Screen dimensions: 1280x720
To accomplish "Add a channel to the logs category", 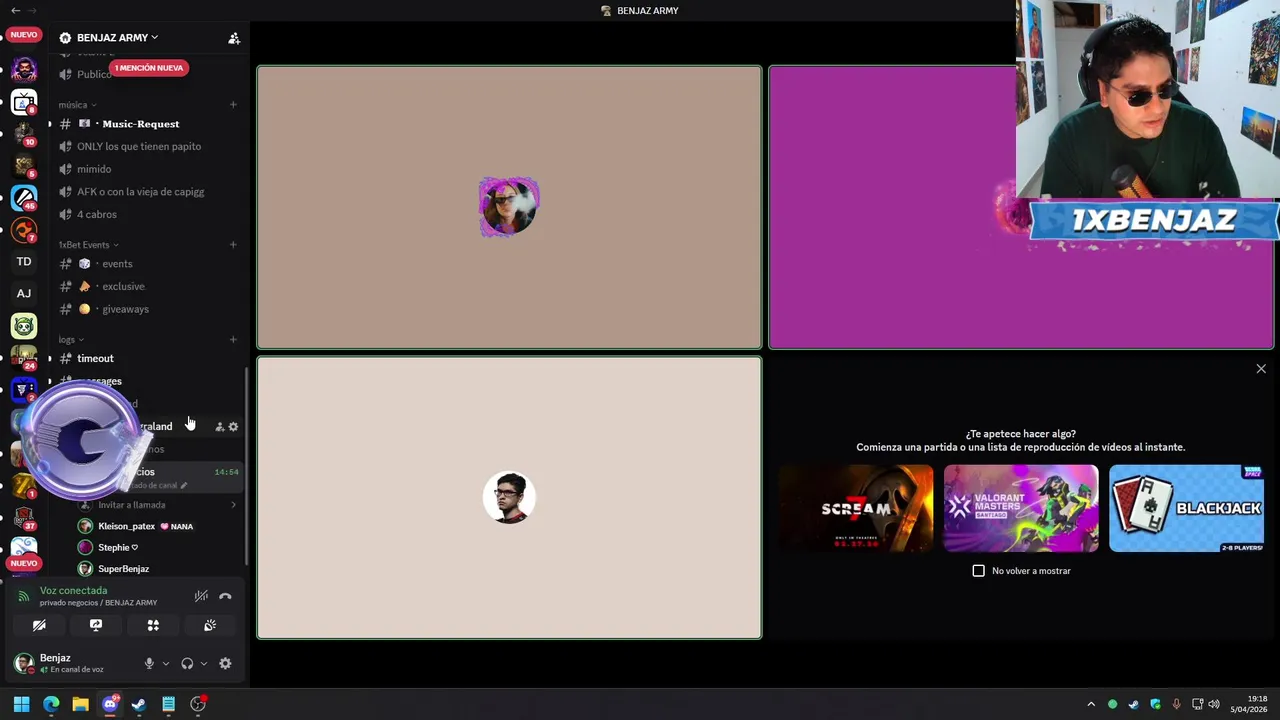I will 233,340.
